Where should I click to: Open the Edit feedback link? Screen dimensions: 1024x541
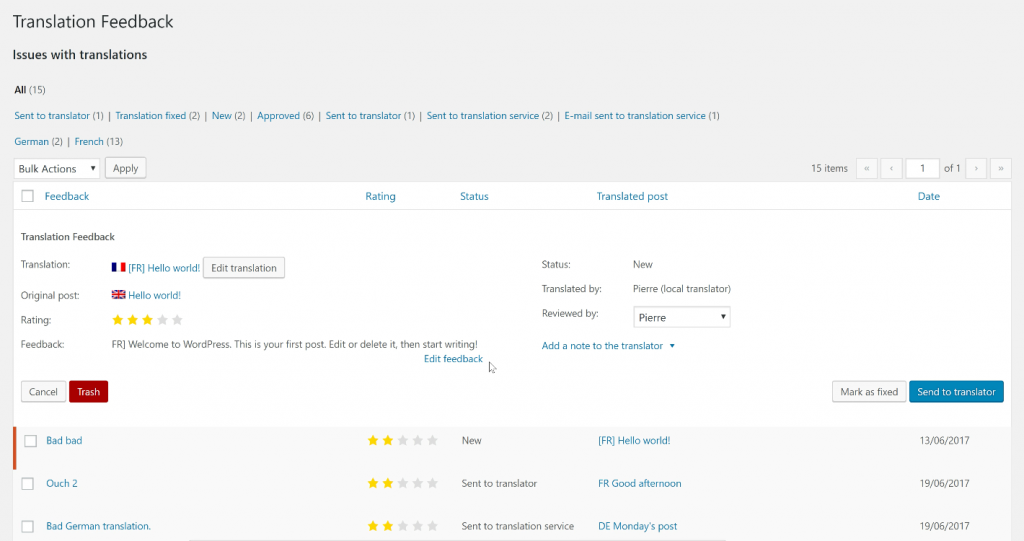tap(453, 359)
